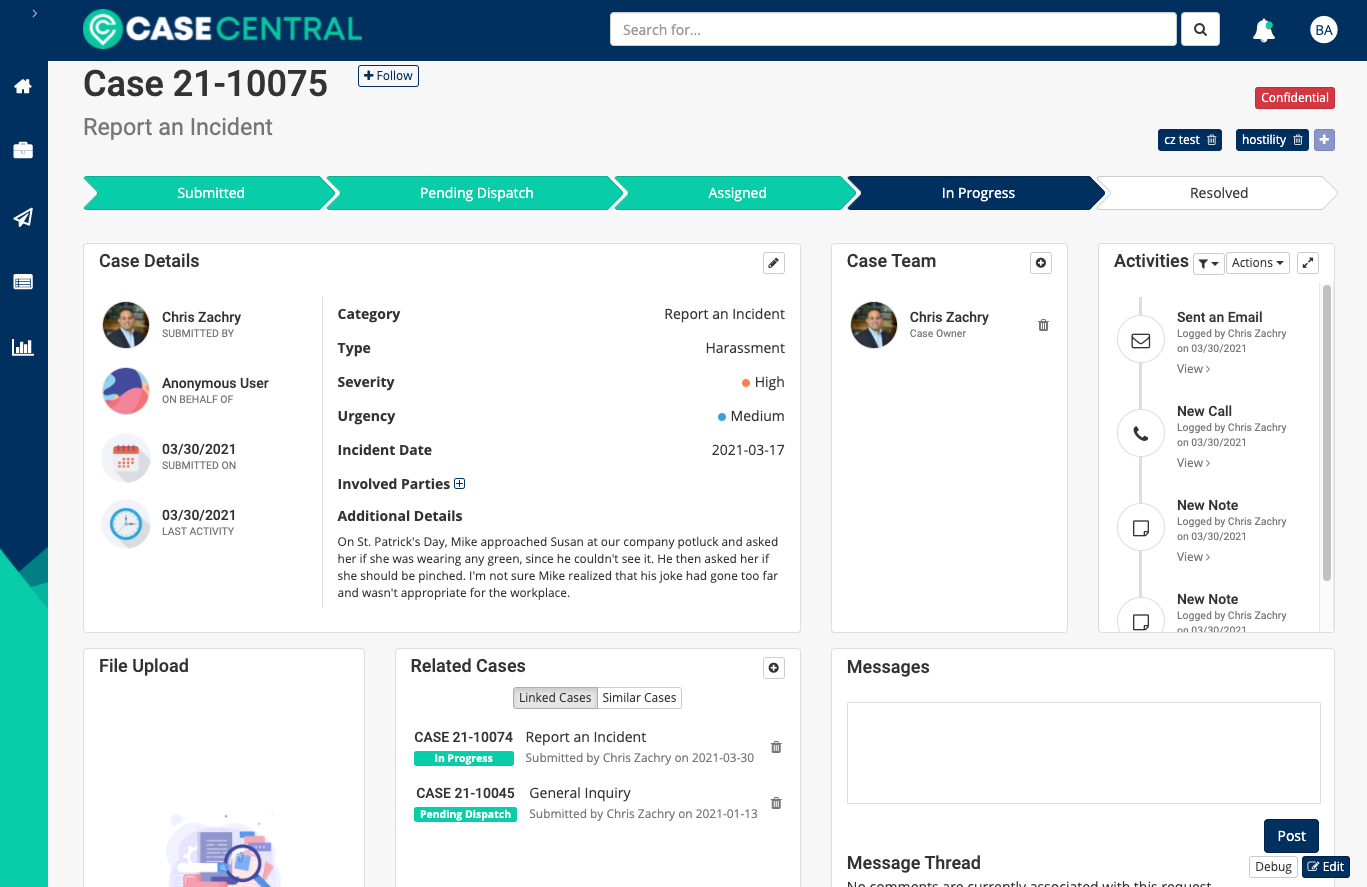The image size is (1367, 887).
Task: Delete linked case 21-10074
Action: click(x=776, y=747)
